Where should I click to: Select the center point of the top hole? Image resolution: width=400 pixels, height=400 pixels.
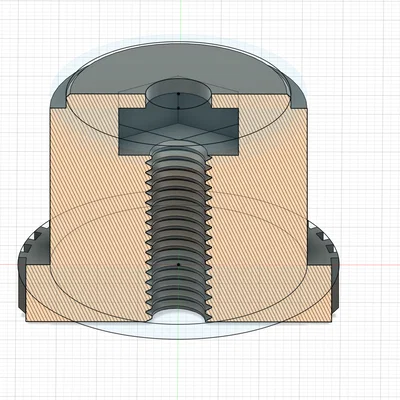[179, 94]
